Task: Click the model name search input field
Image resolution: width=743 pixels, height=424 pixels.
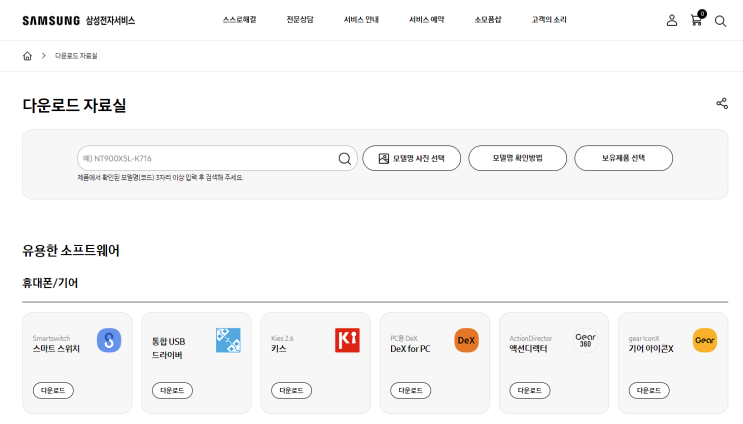Action: click(x=205, y=158)
